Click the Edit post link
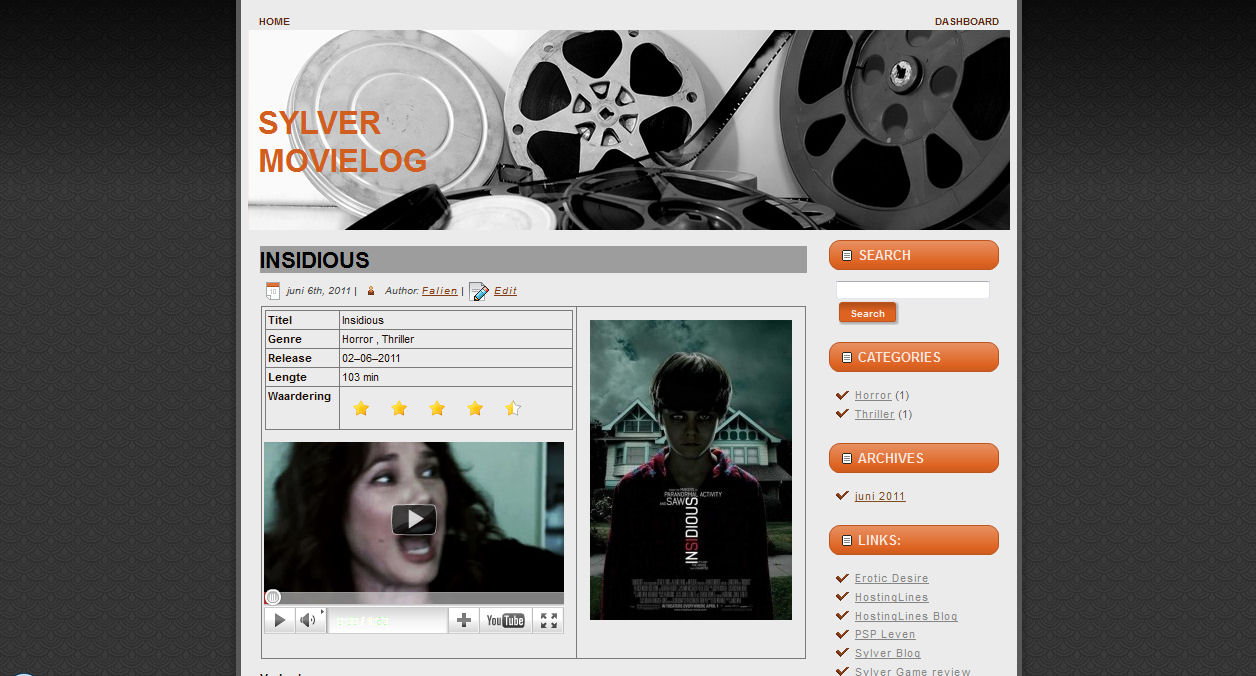1256x676 pixels. [x=506, y=291]
